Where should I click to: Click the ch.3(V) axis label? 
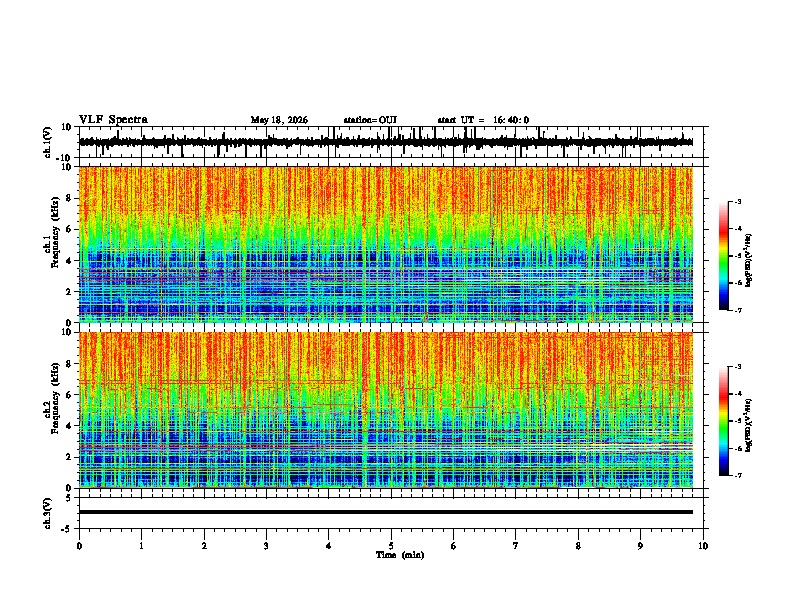coord(48,514)
